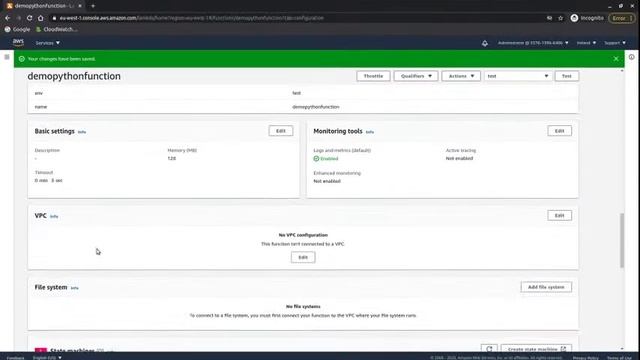Click the AWS logo home icon
The image size is (640, 360).
point(18,42)
